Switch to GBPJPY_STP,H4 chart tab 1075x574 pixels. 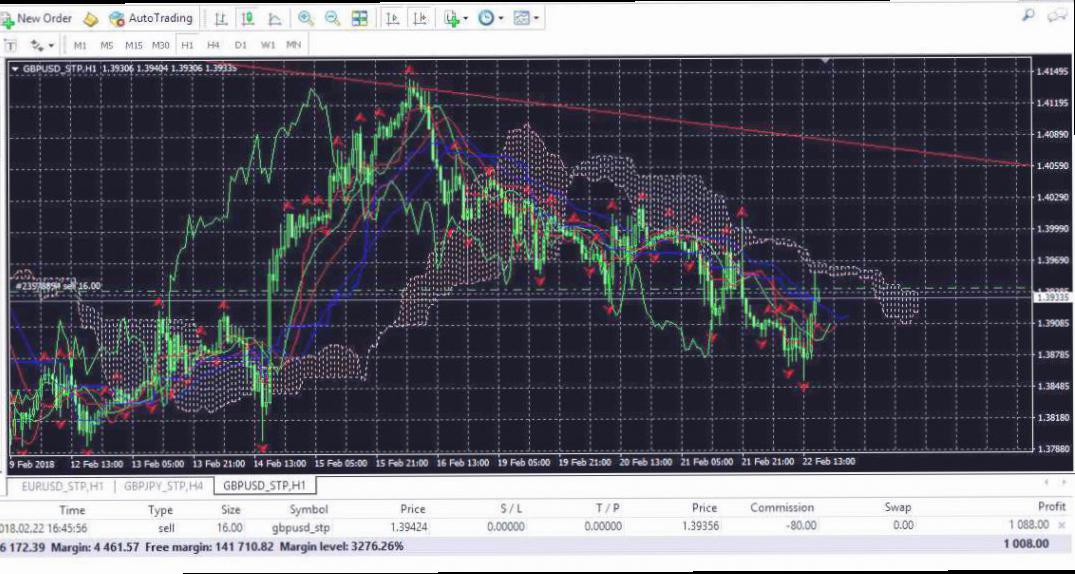(x=163, y=486)
